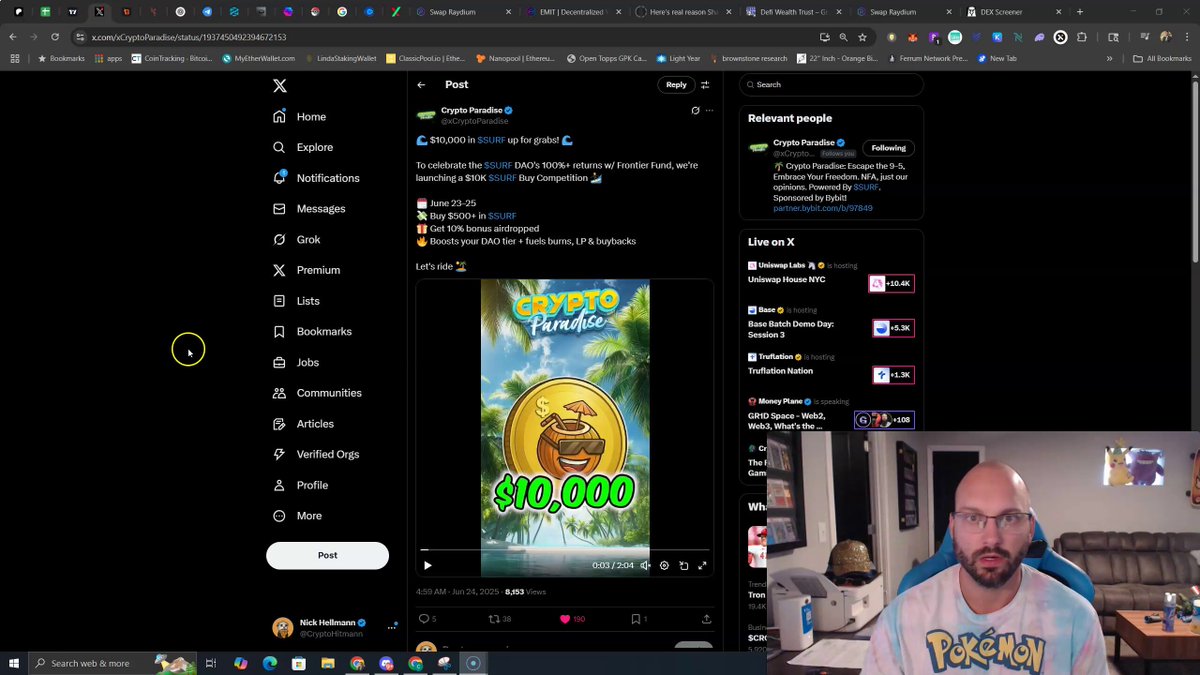The image size is (1200, 675).
Task: Seek on the video progress bar
Action: [564, 549]
